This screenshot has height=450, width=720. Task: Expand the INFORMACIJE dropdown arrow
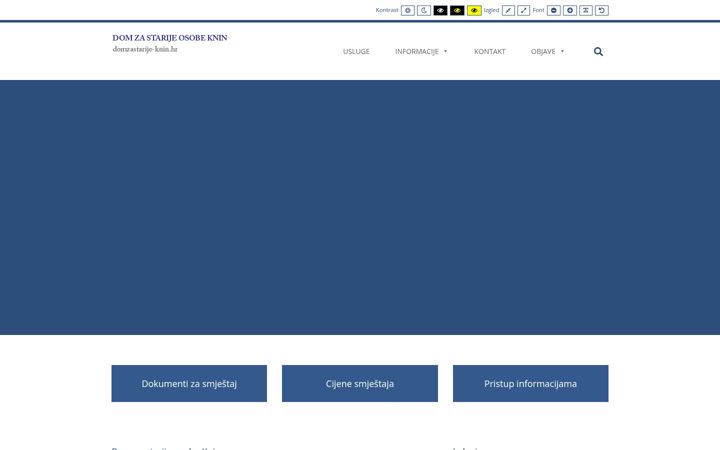[445, 51]
